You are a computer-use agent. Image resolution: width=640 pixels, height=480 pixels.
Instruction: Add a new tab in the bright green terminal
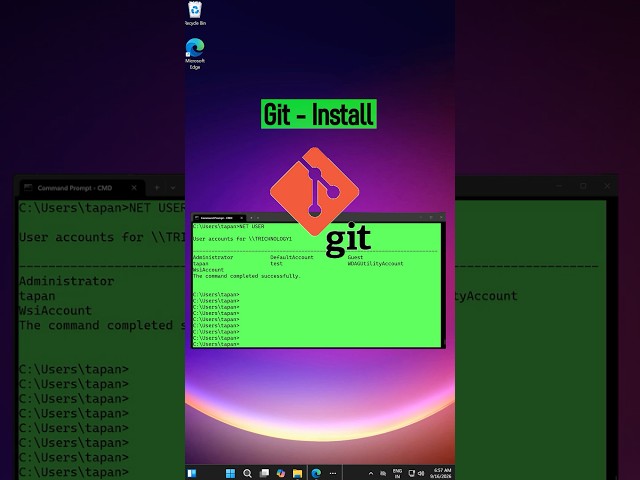(x=251, y=218)
